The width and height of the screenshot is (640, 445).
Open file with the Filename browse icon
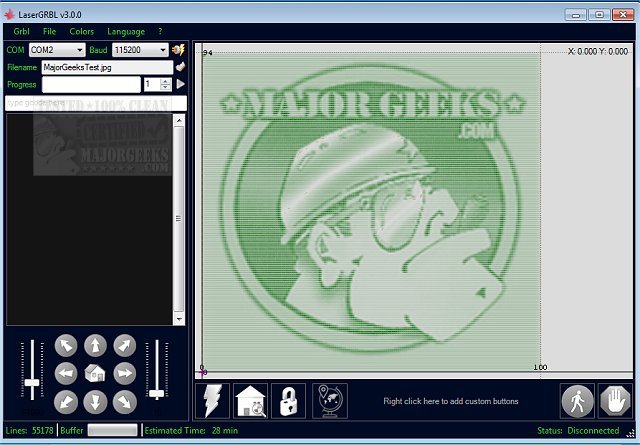[180, 67]
